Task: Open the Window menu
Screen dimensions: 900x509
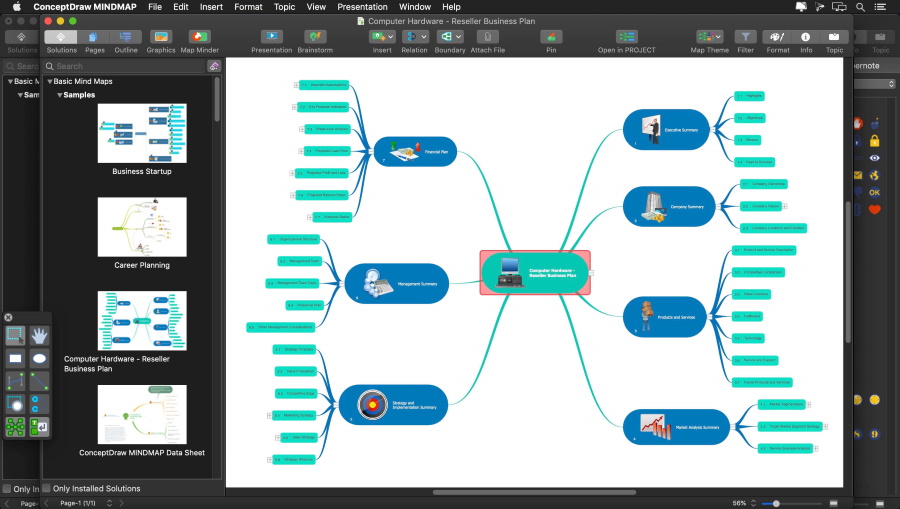Action: point(414,7)
